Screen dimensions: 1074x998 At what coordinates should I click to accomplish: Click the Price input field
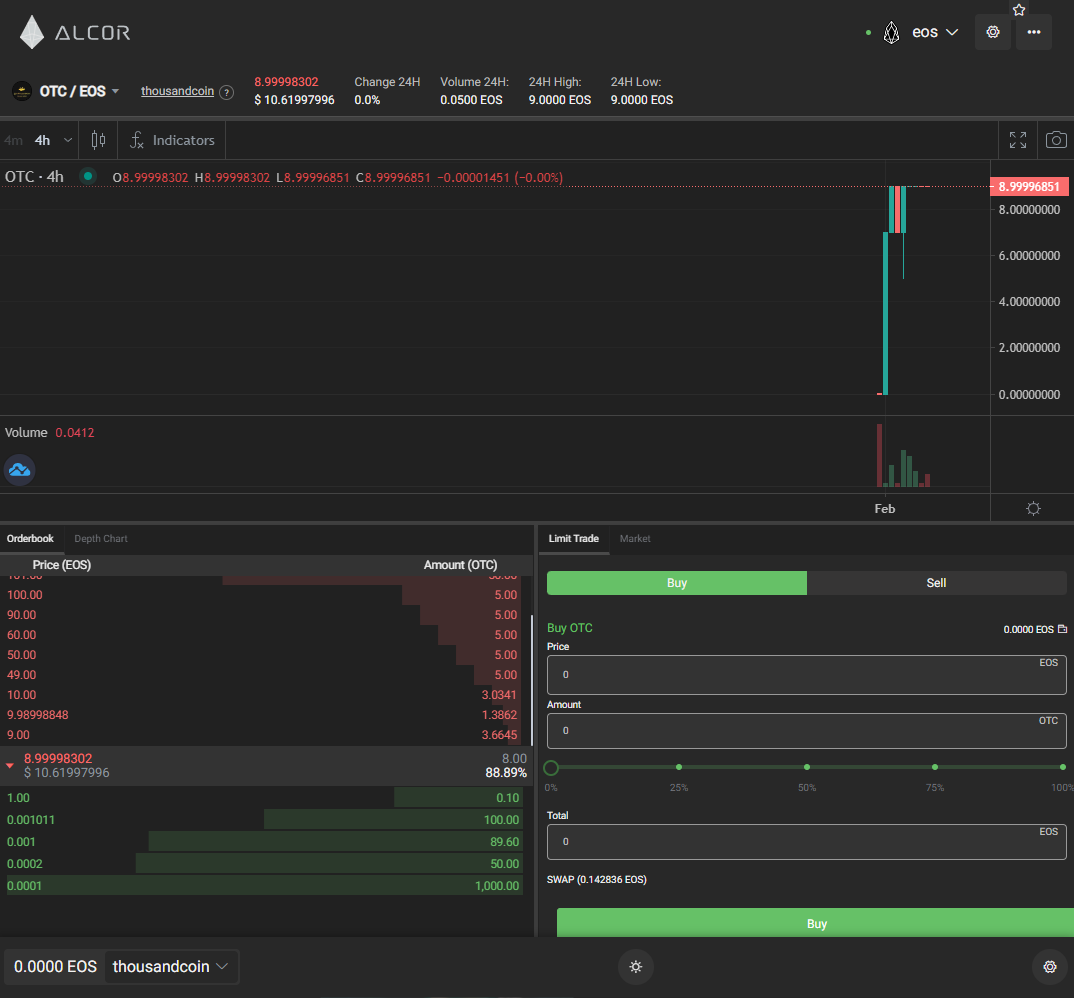[806, 675]
